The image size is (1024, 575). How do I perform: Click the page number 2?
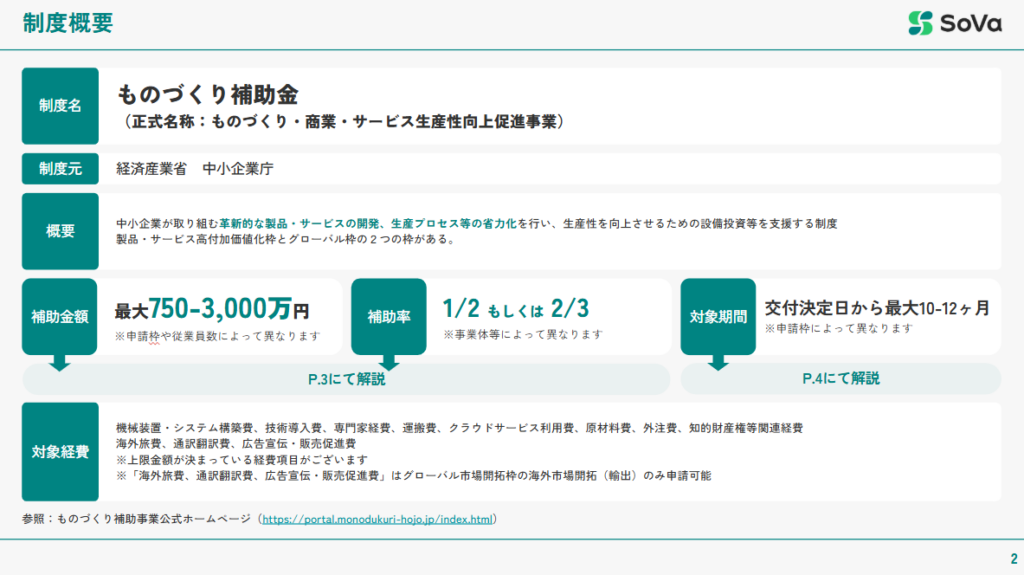coord(1013,558)
